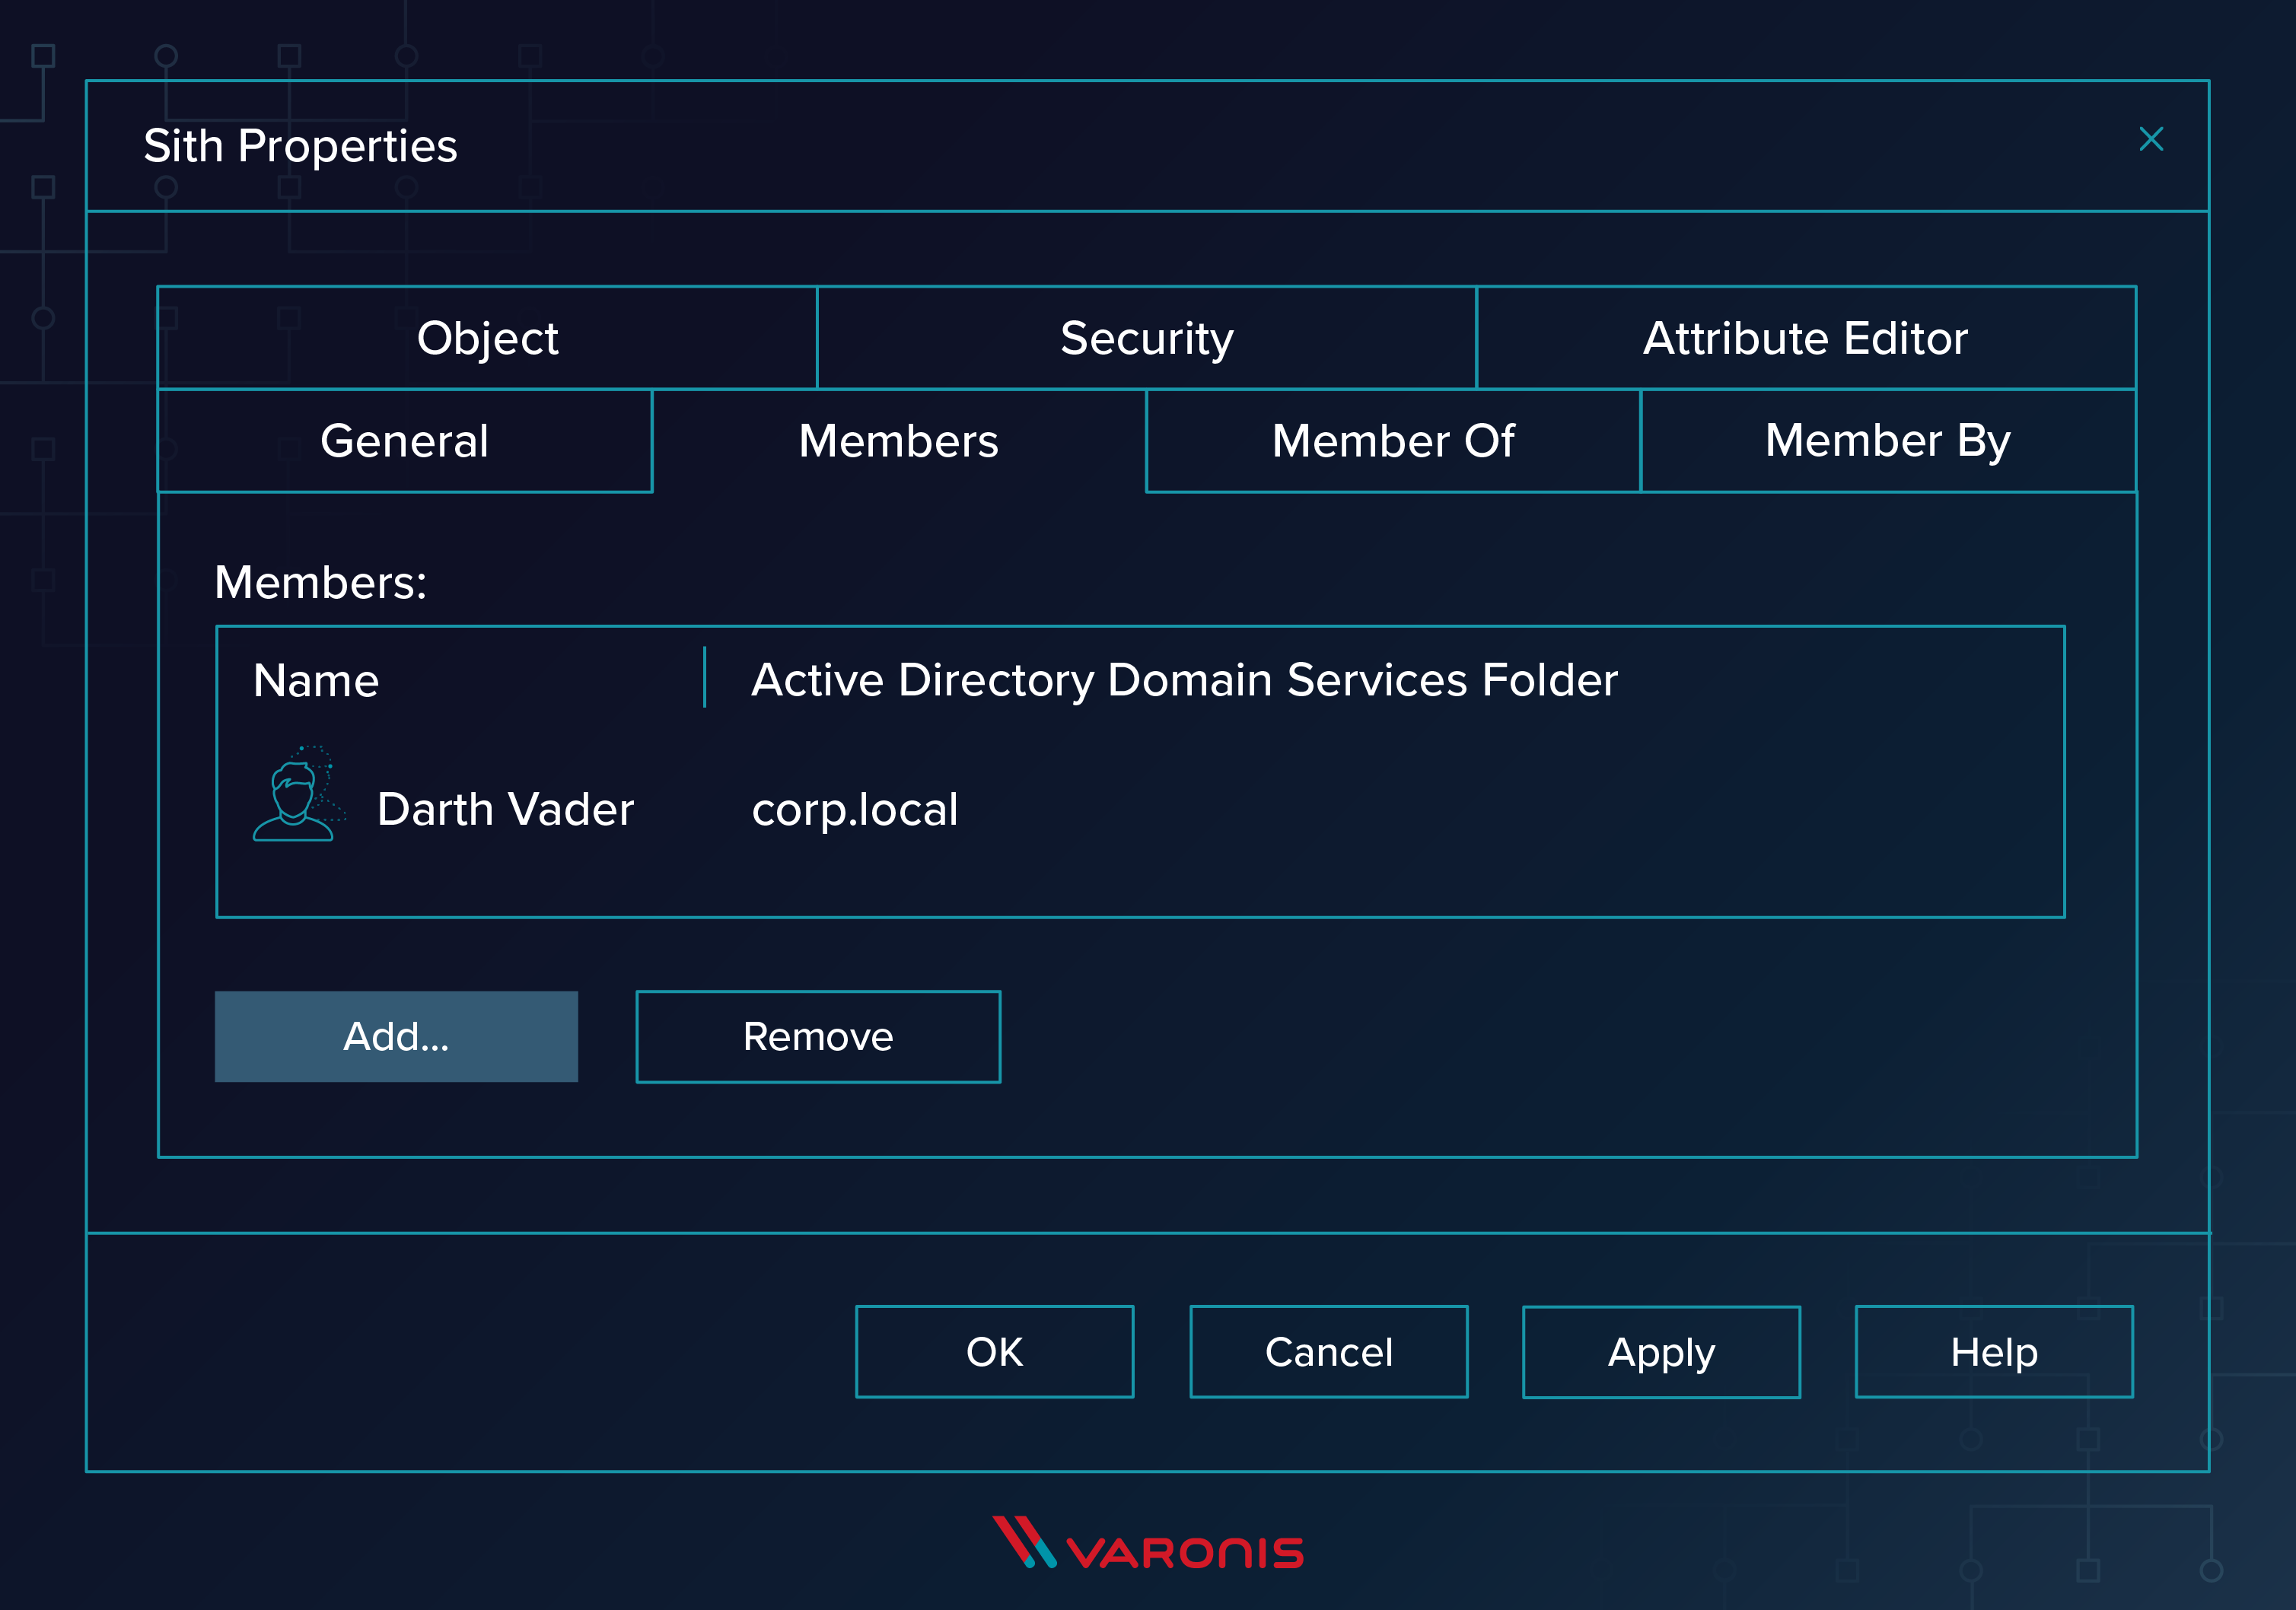Apply the current changes
The height and width of the screenshot is (1610, 2296).
pos(1660,1351)
